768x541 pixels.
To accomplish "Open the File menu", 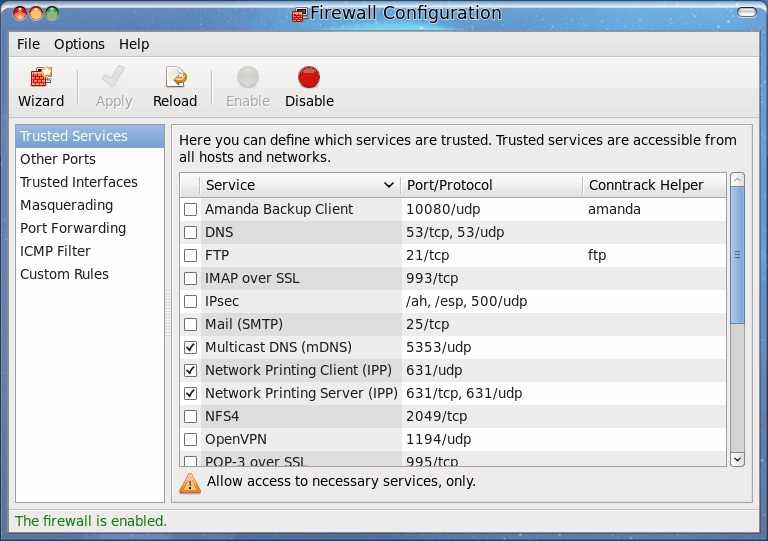I will 28,44.
